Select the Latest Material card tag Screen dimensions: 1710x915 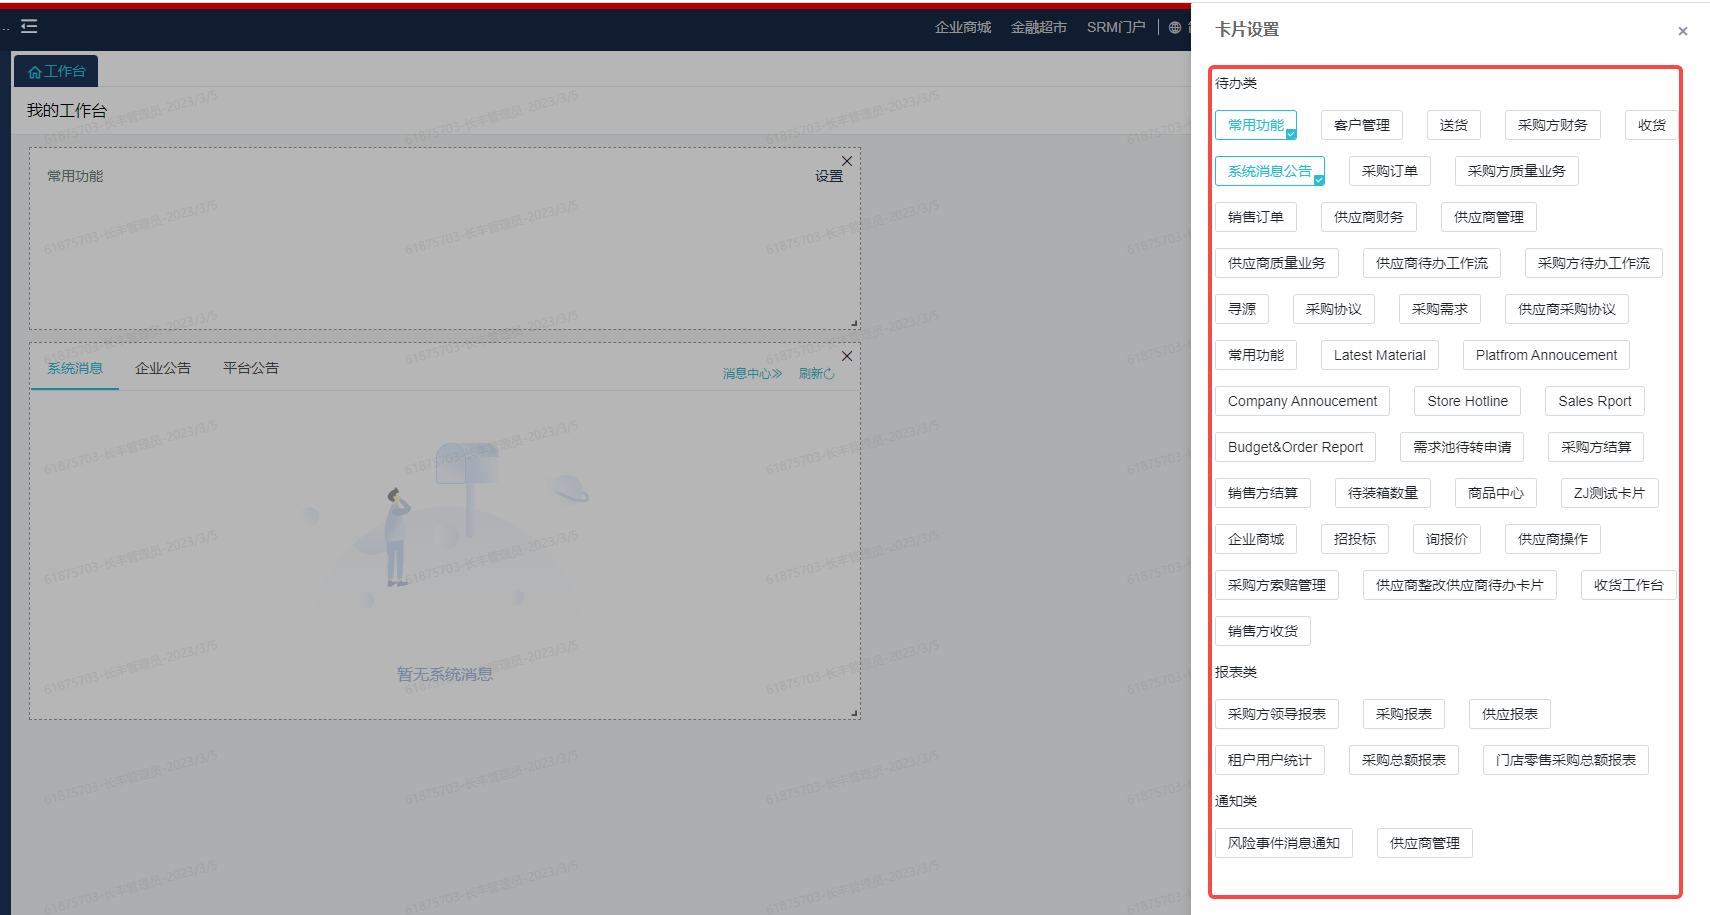(x=1380, y=355)
